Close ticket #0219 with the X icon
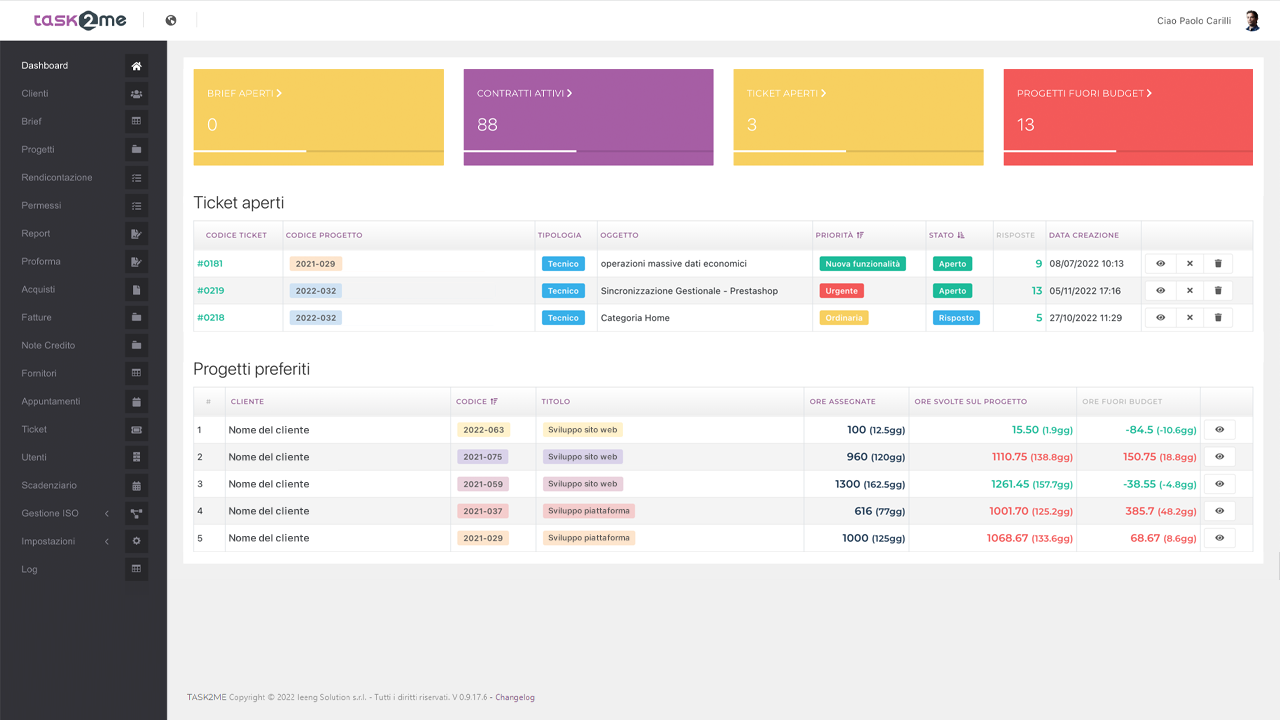Image resolution: width=1280 pixels, height=720 pixels. 1190,291
